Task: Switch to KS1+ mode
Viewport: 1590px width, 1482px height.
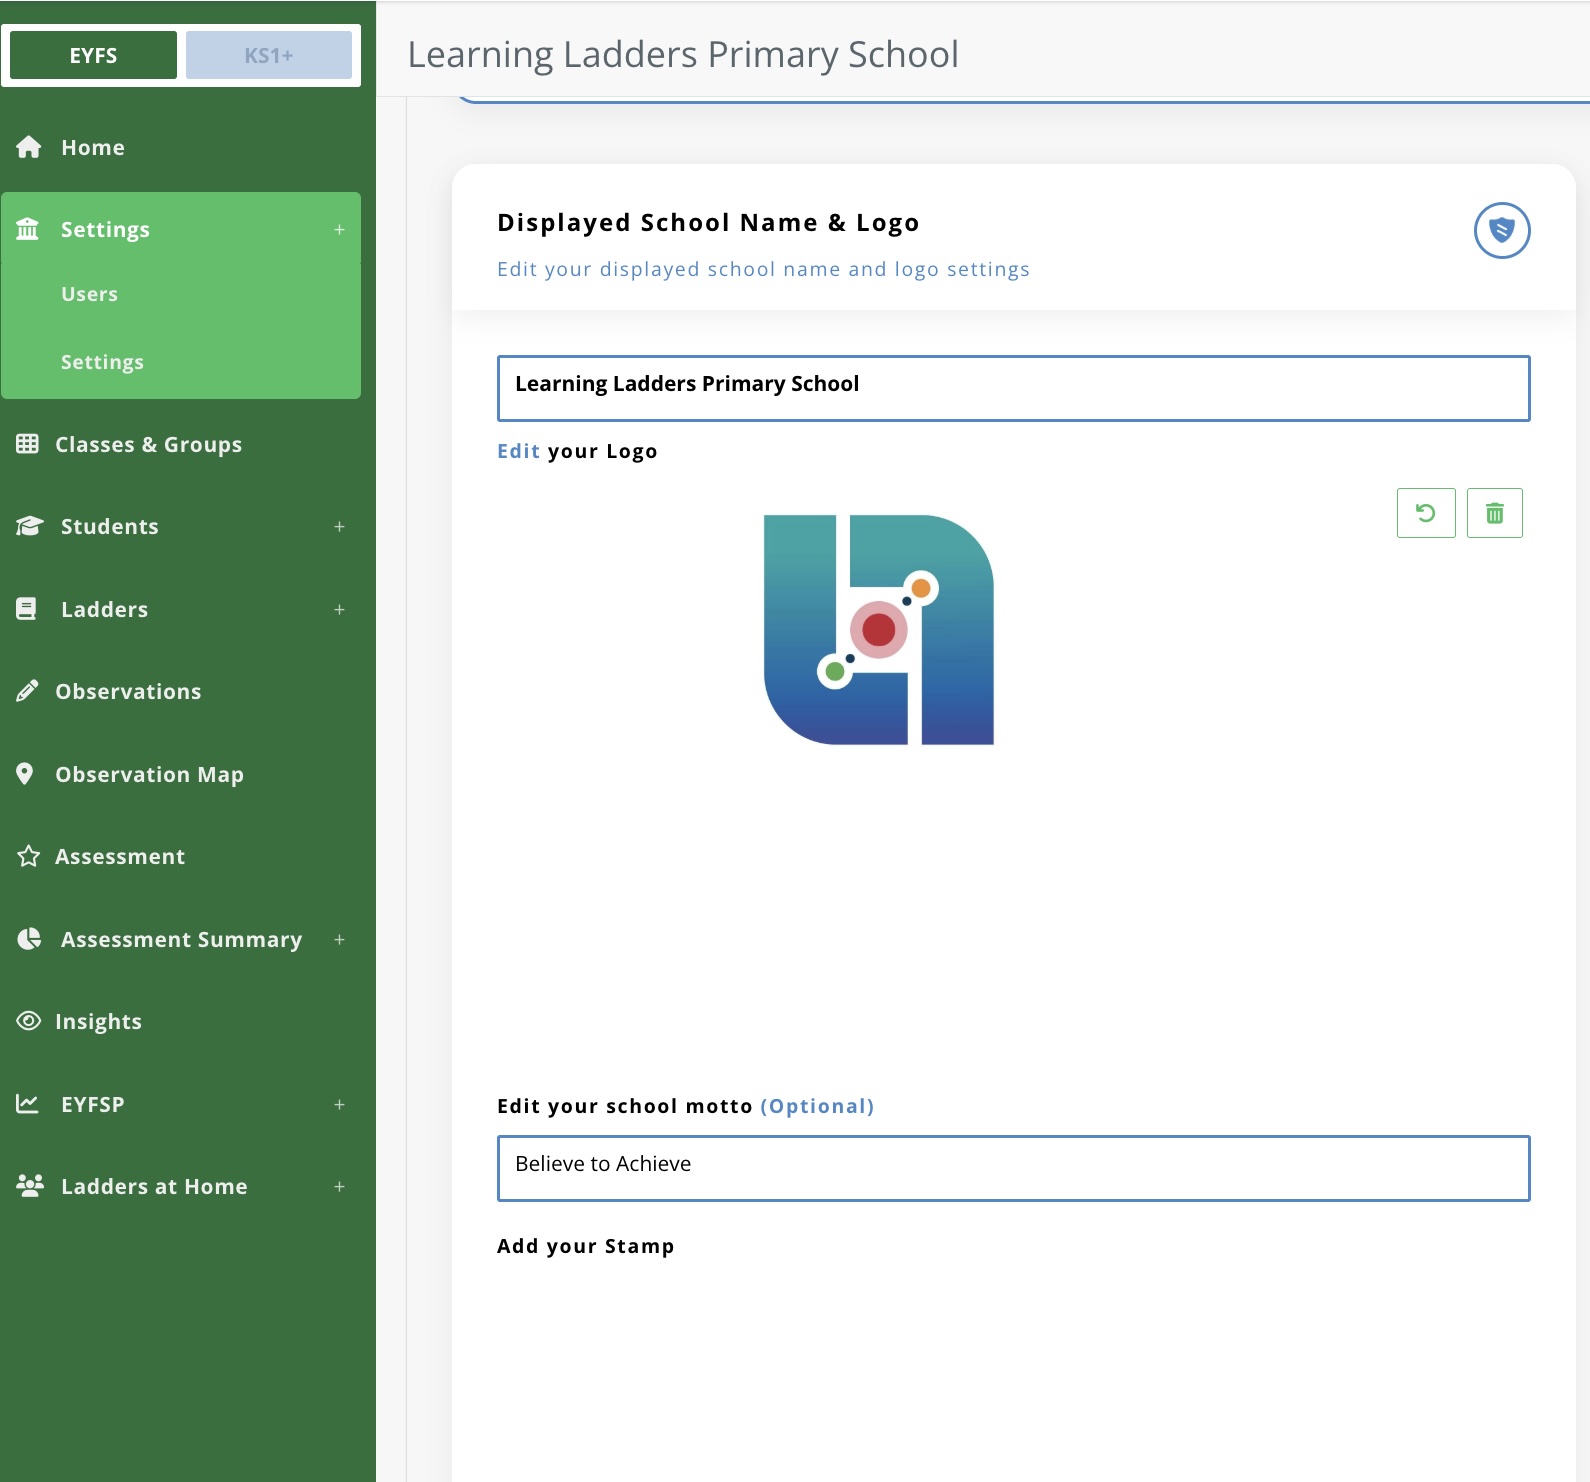Action: click(268, 55)
